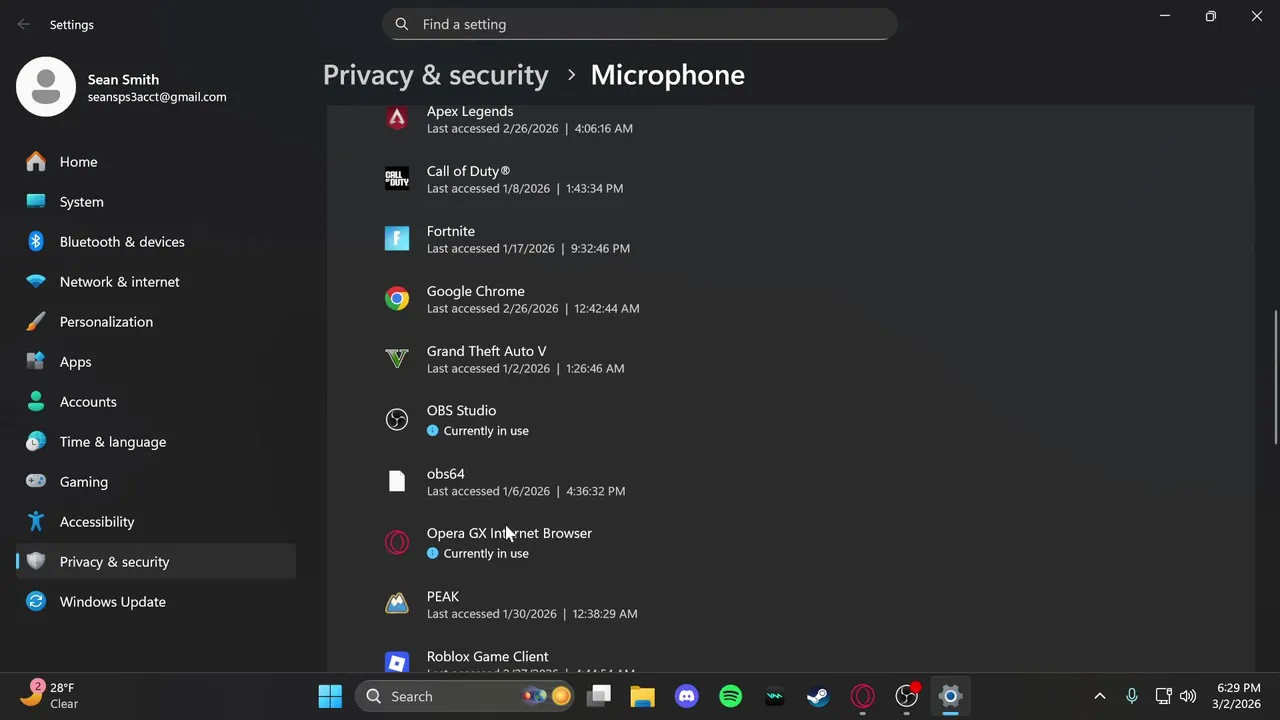Click the Google Chrome app icon
The image size is (1280, 720).
[x=397, y=299]
